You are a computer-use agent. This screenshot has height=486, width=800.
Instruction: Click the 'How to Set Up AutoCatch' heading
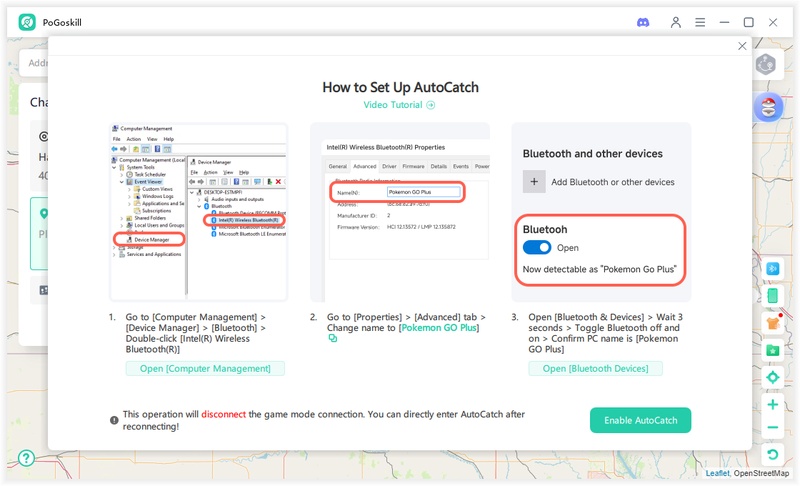401,87
